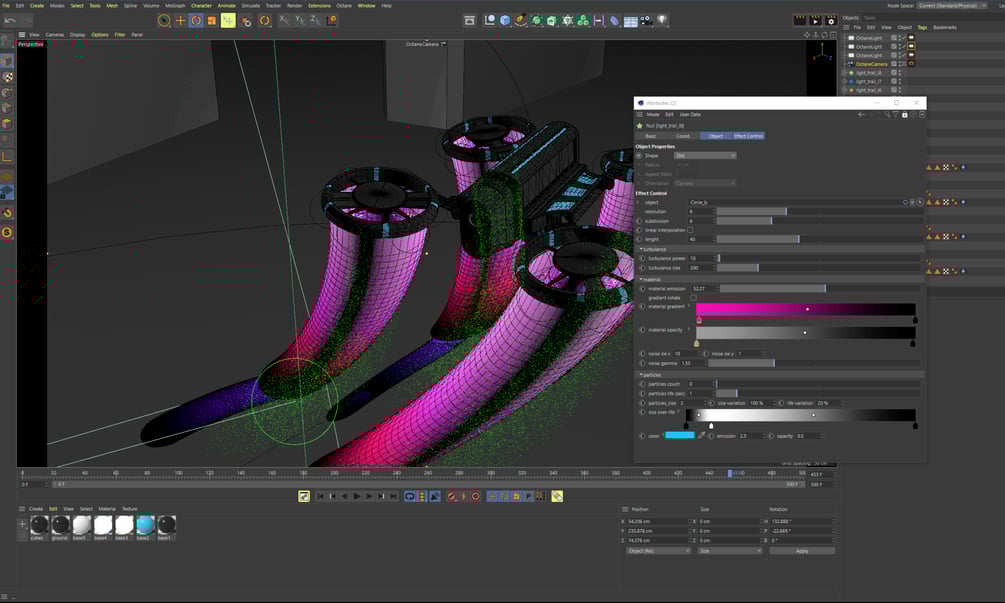Click the blue particles color swatch
Image resolution: width=1005 pixels, height=603 pixels.
(679, 436)
